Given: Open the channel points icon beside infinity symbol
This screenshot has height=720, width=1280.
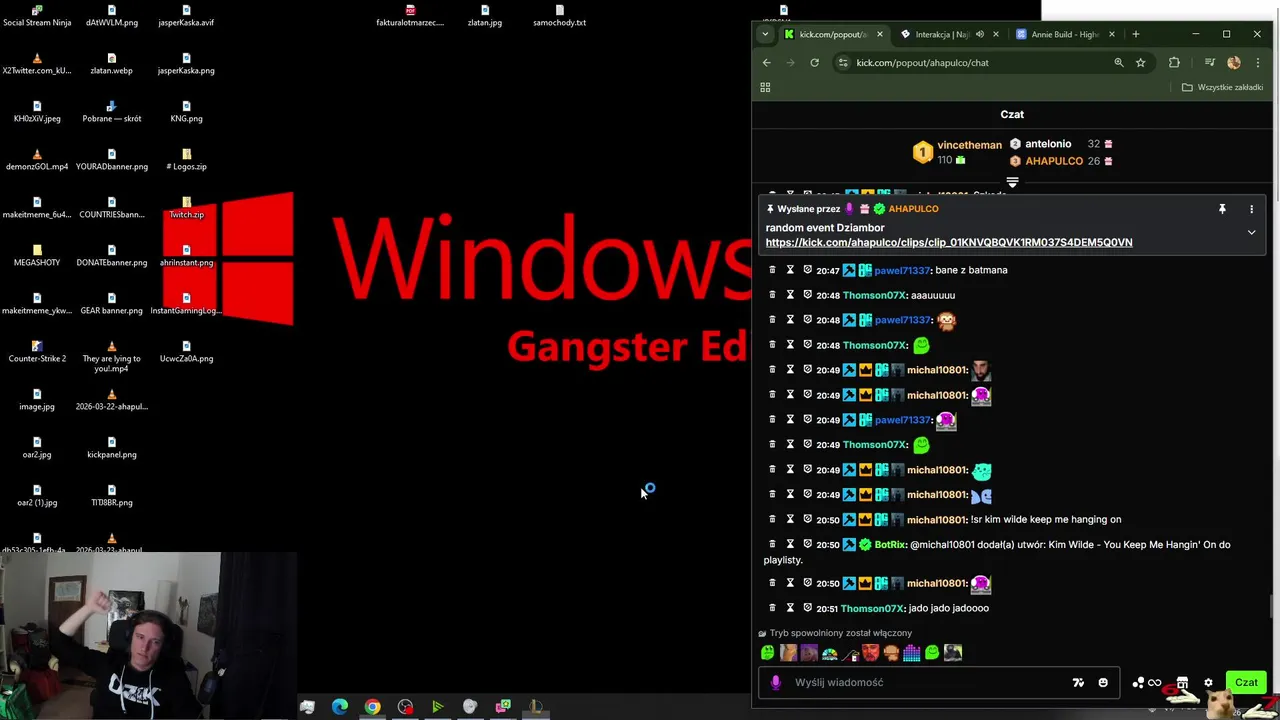Looking at the screenshot, I should [1138, 683].
